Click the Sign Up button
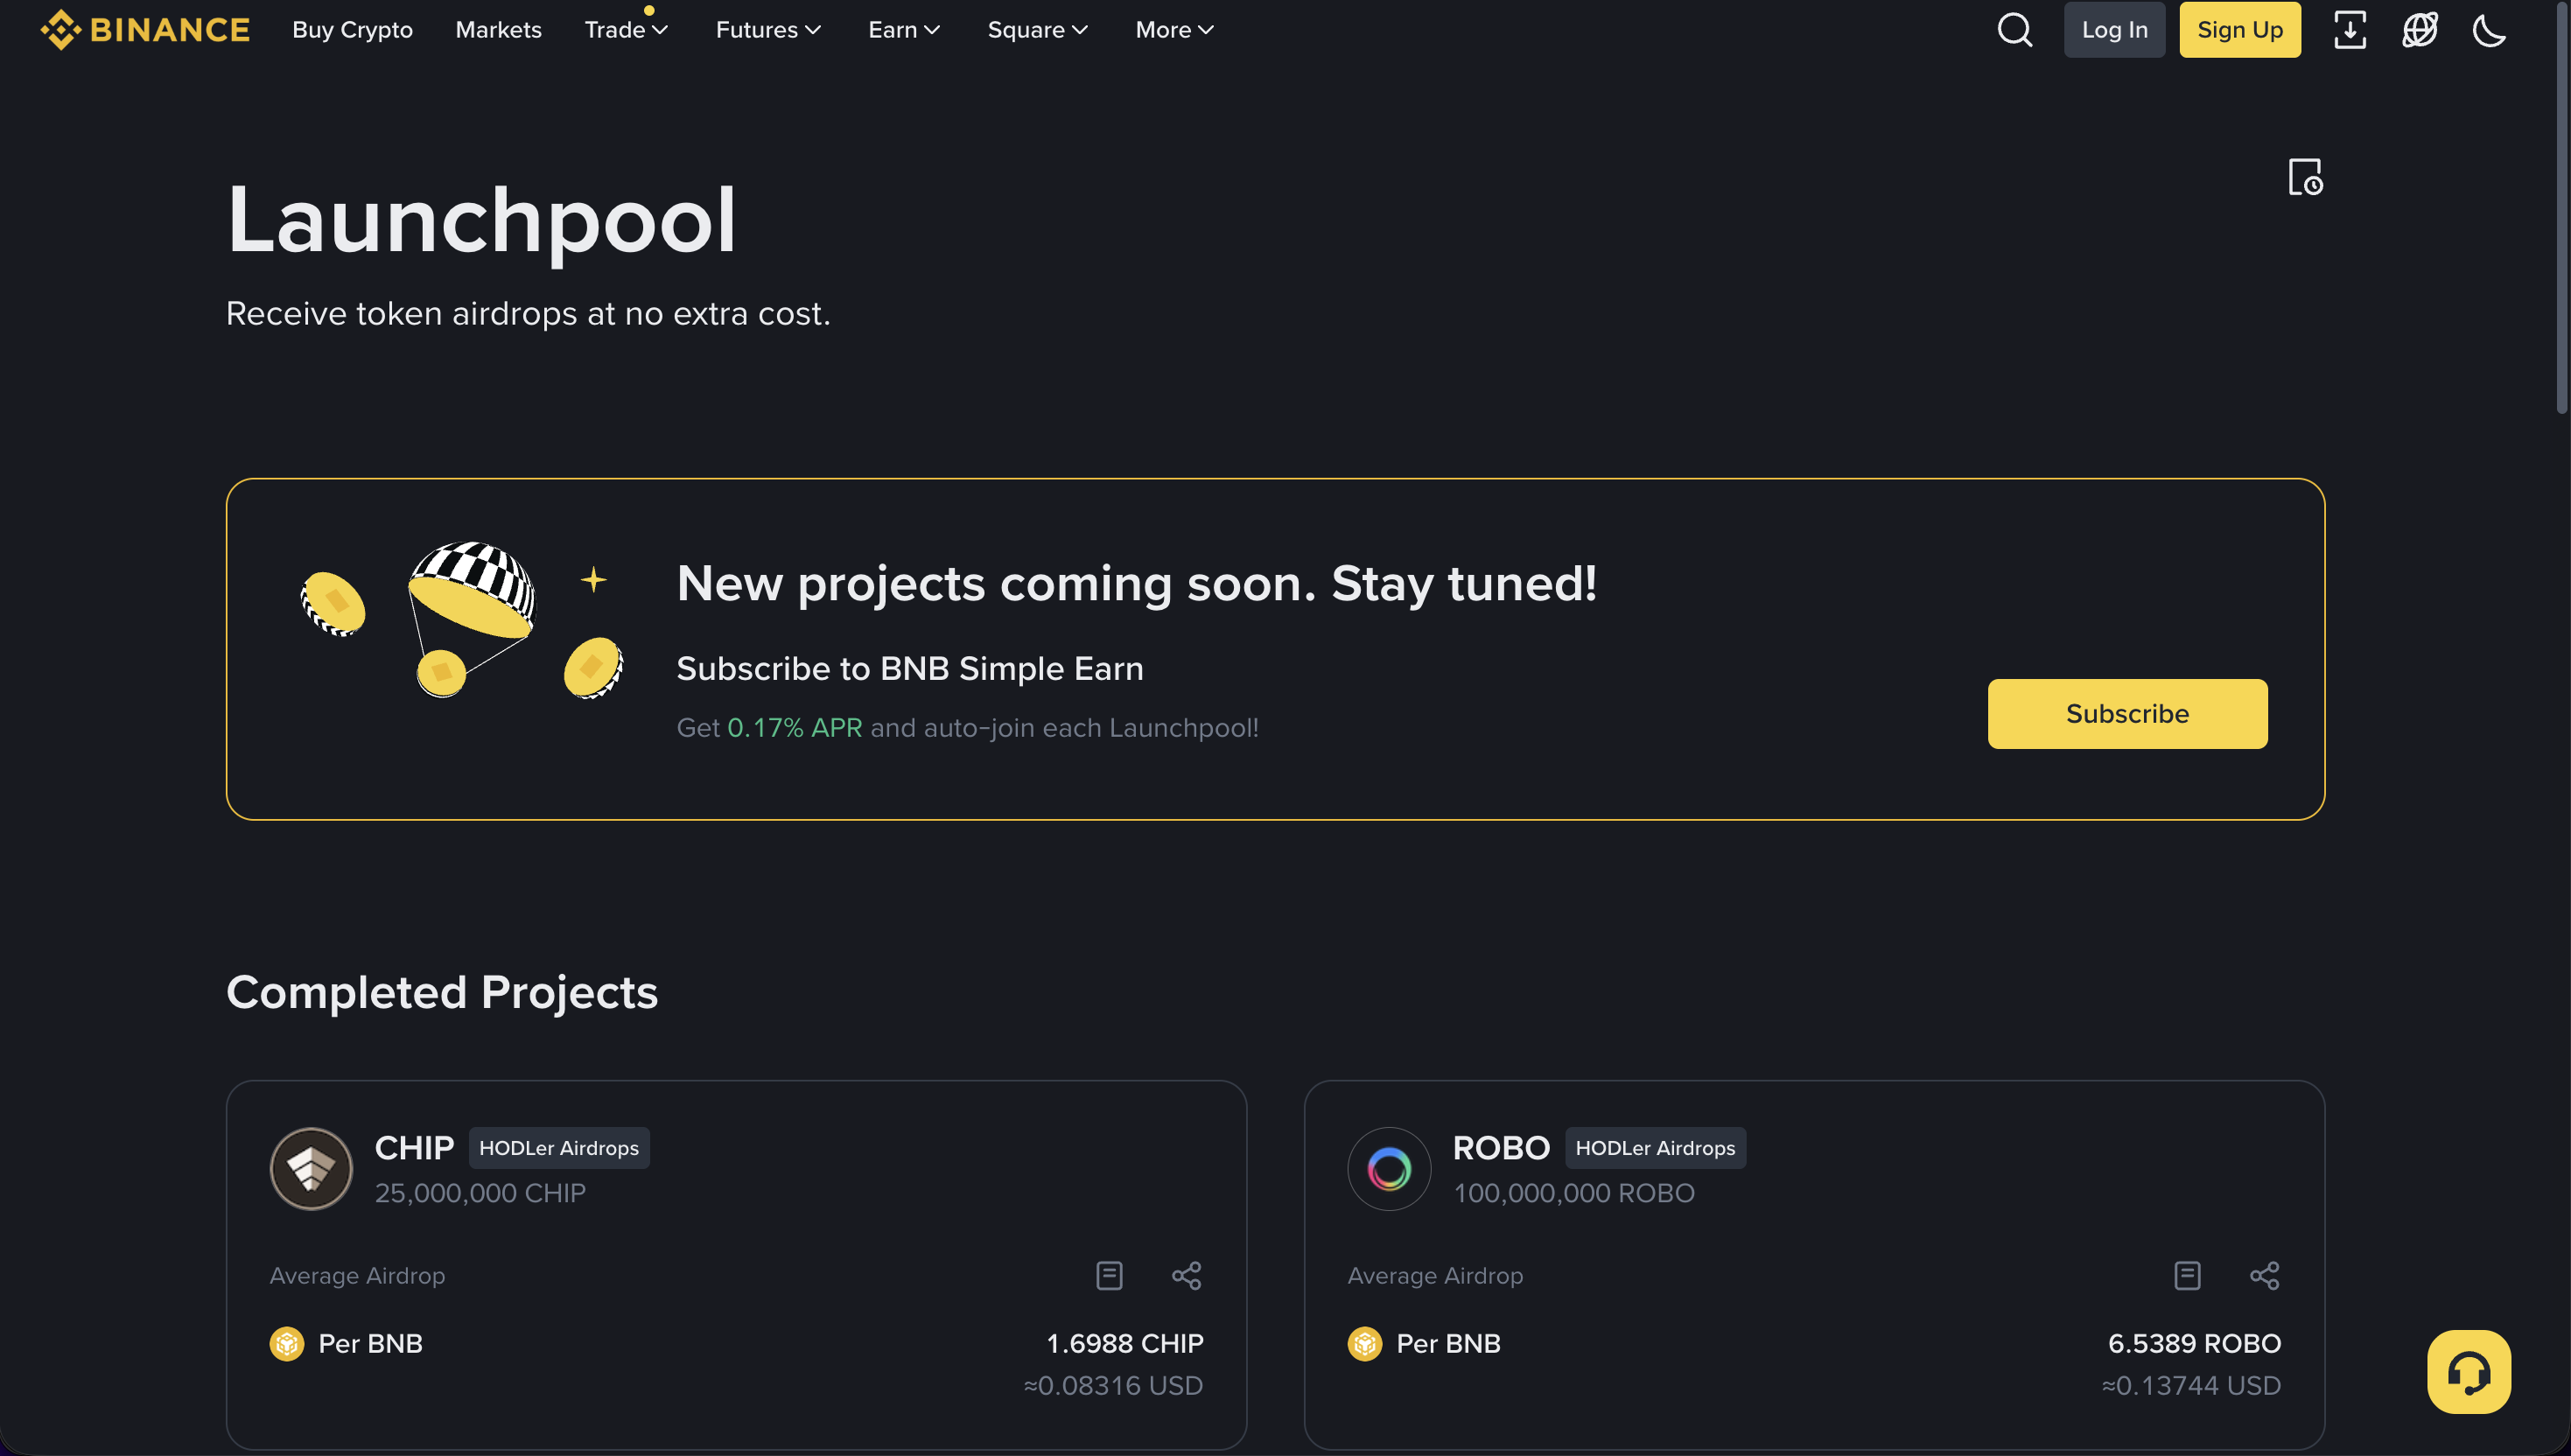The height and width of the screenshot is (1456, 2571). tap(2239, 30)
